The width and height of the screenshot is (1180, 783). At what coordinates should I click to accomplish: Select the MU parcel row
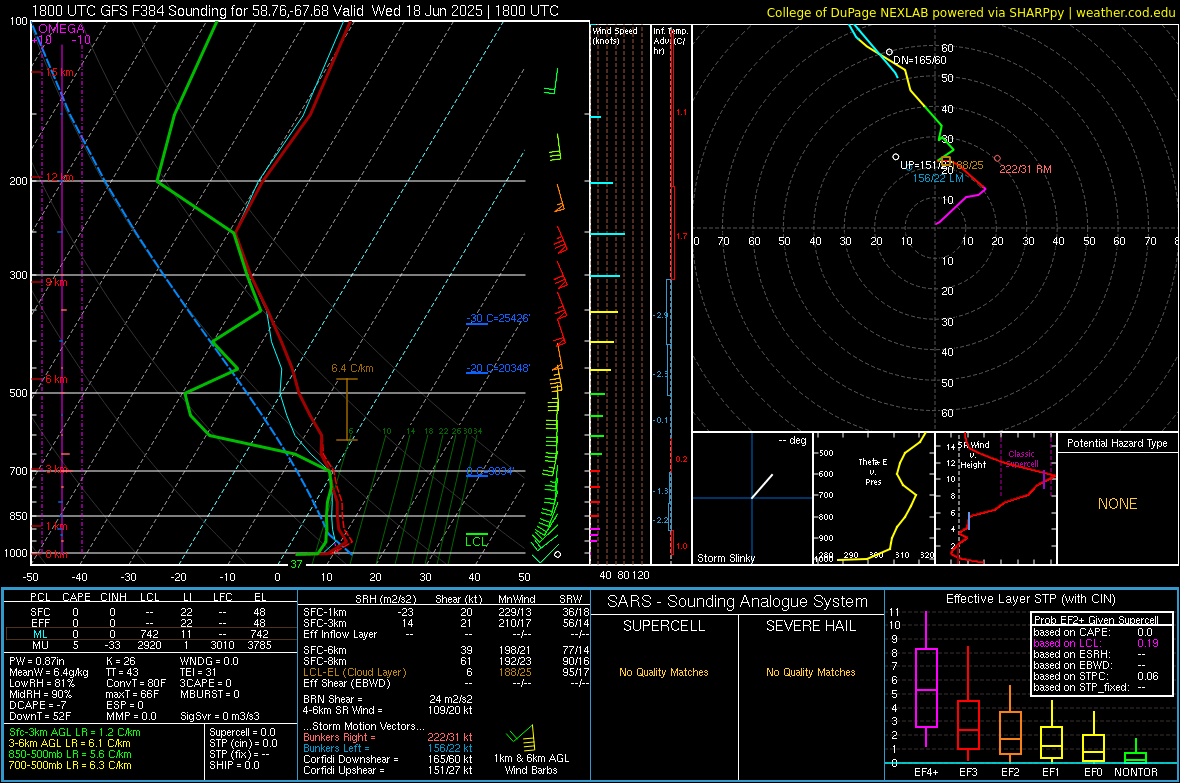pyautogui.click(x=149, y=645)
